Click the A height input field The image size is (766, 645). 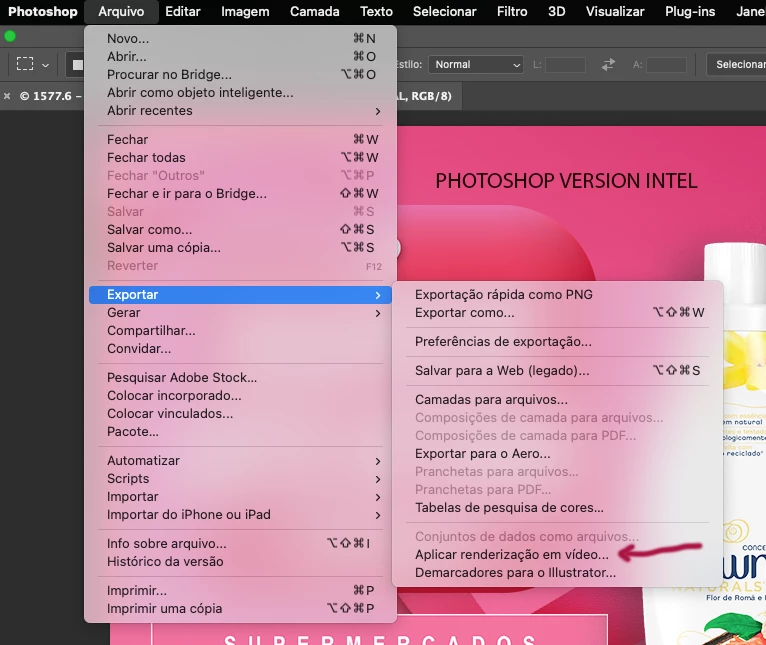(666, 64)
